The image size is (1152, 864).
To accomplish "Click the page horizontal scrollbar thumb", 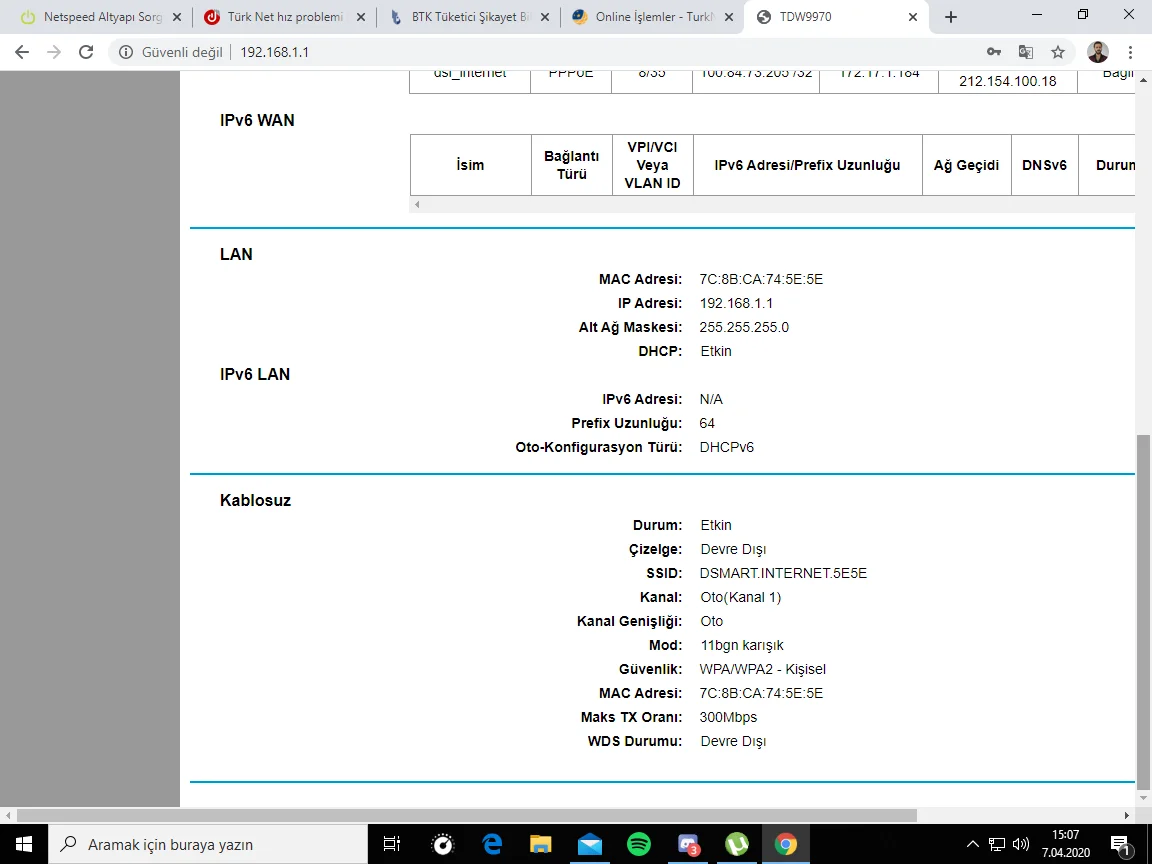I will [x=467, y=815].
